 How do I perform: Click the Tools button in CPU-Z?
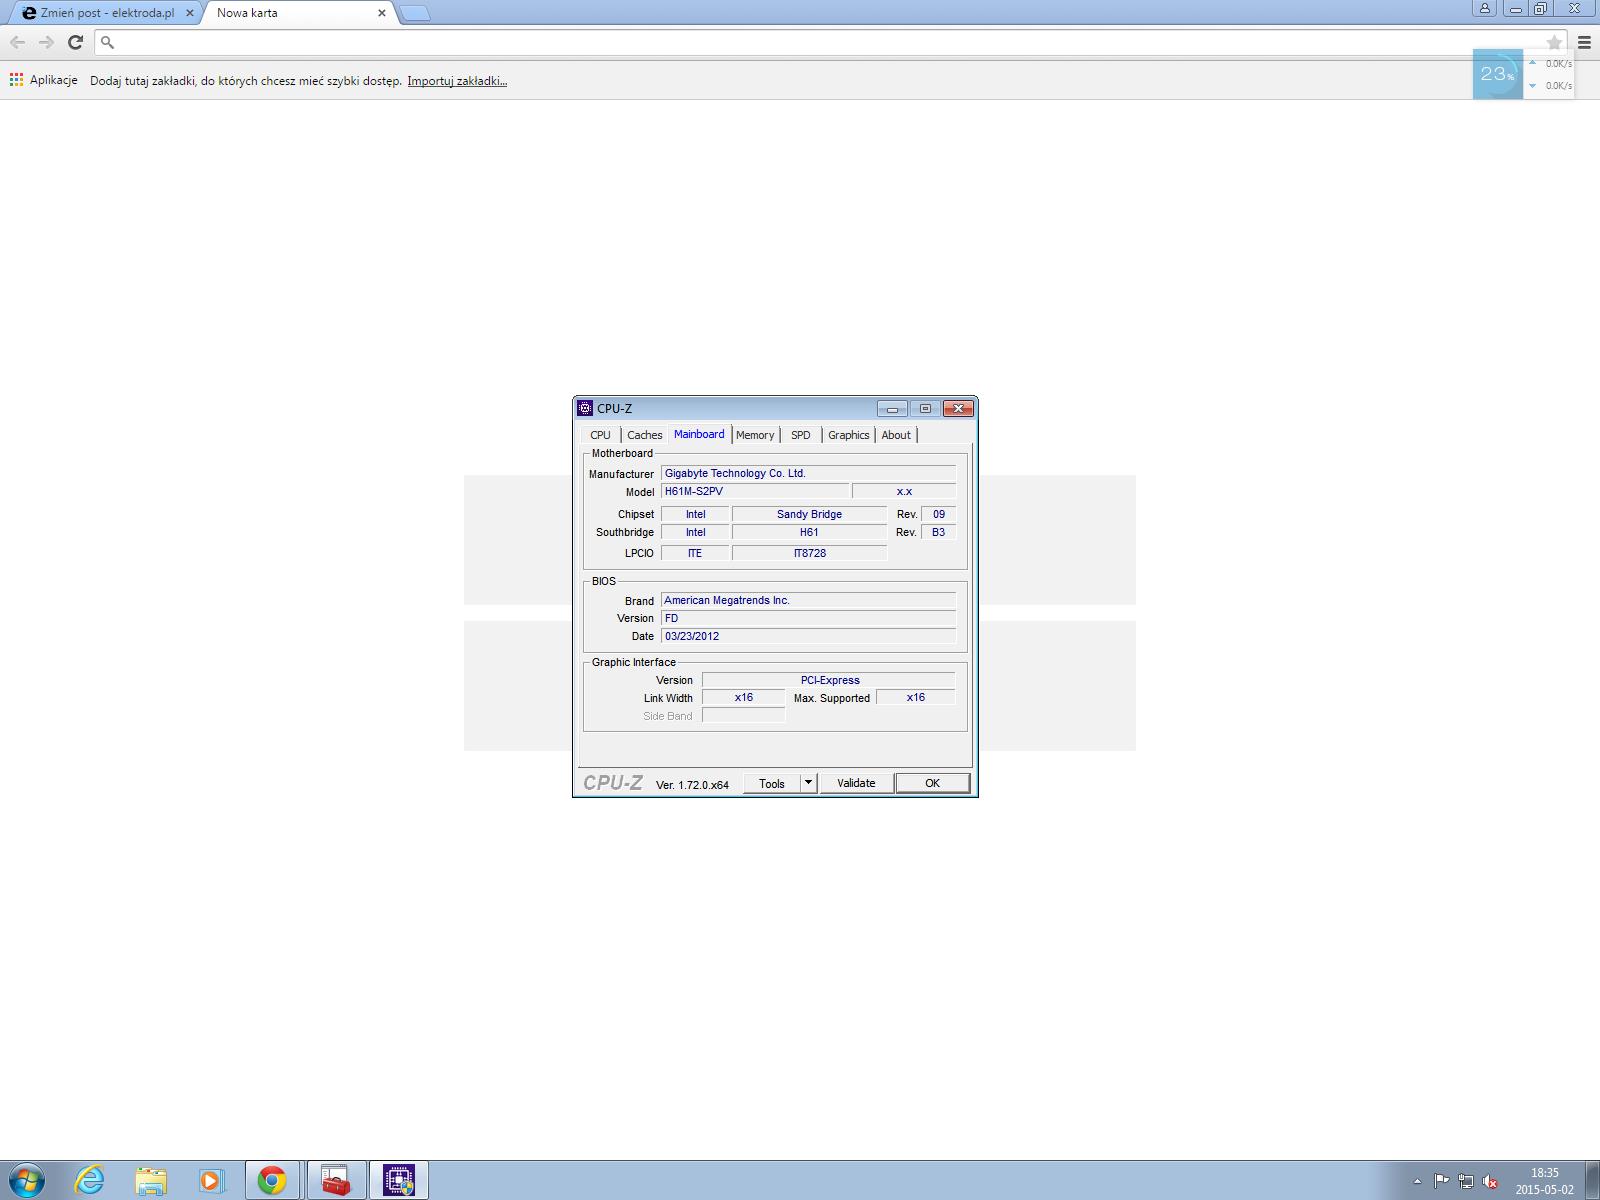(772, 783)
